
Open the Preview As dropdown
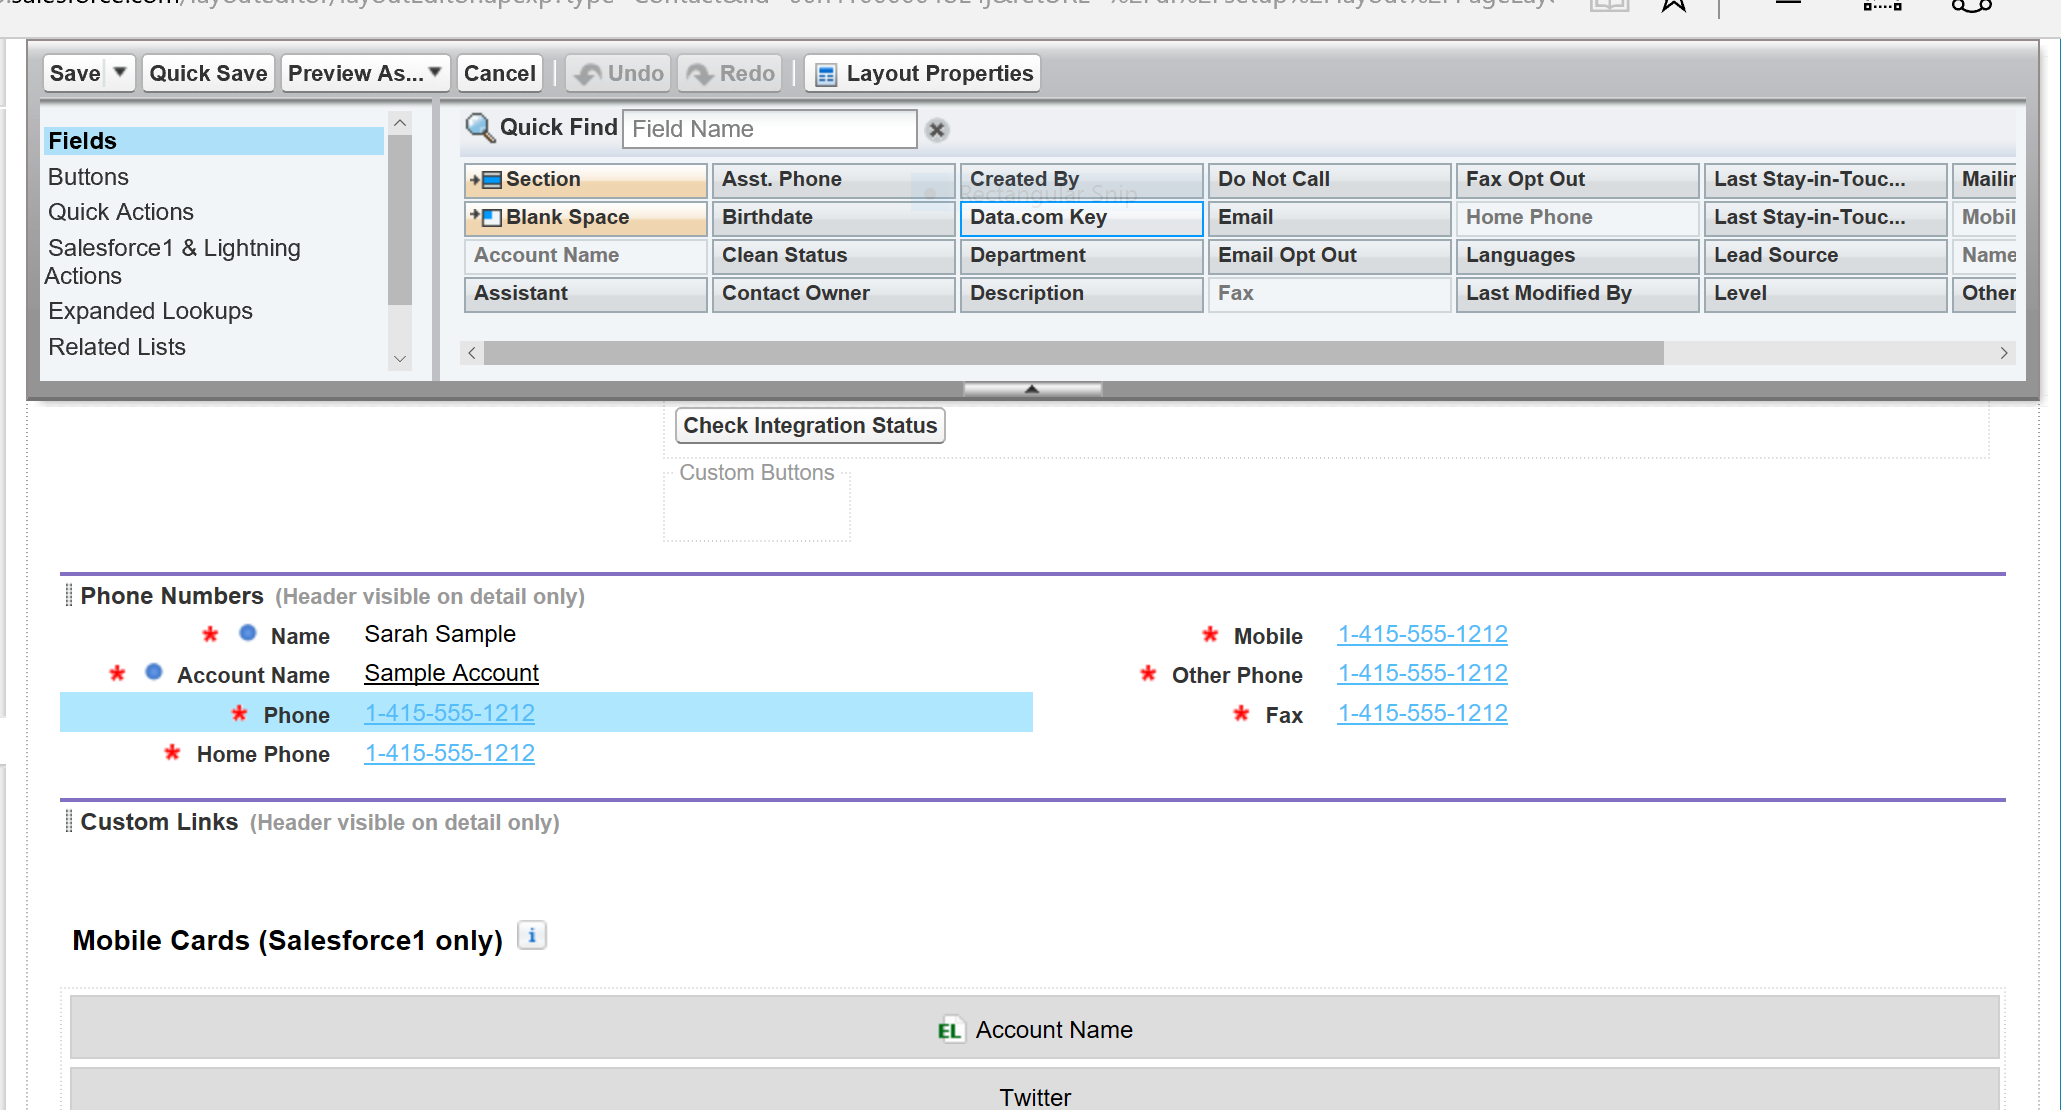(x=365, y=74)
